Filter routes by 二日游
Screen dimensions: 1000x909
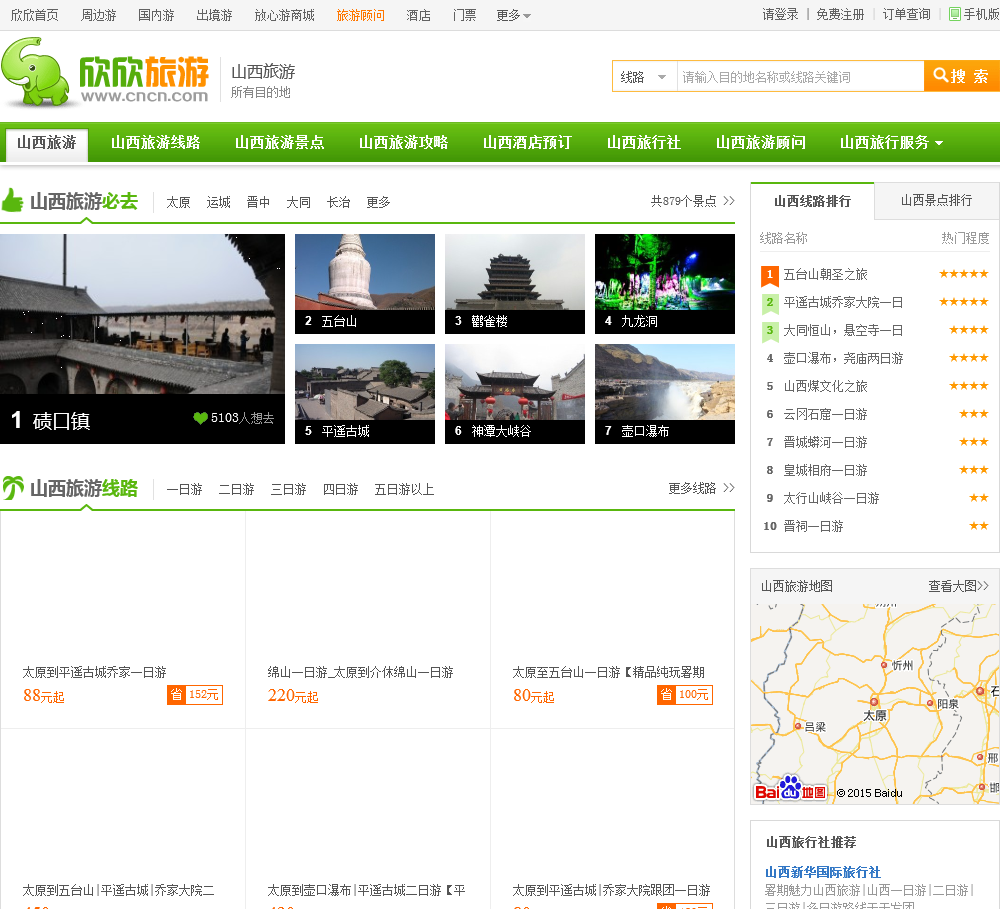pos(236,489)
